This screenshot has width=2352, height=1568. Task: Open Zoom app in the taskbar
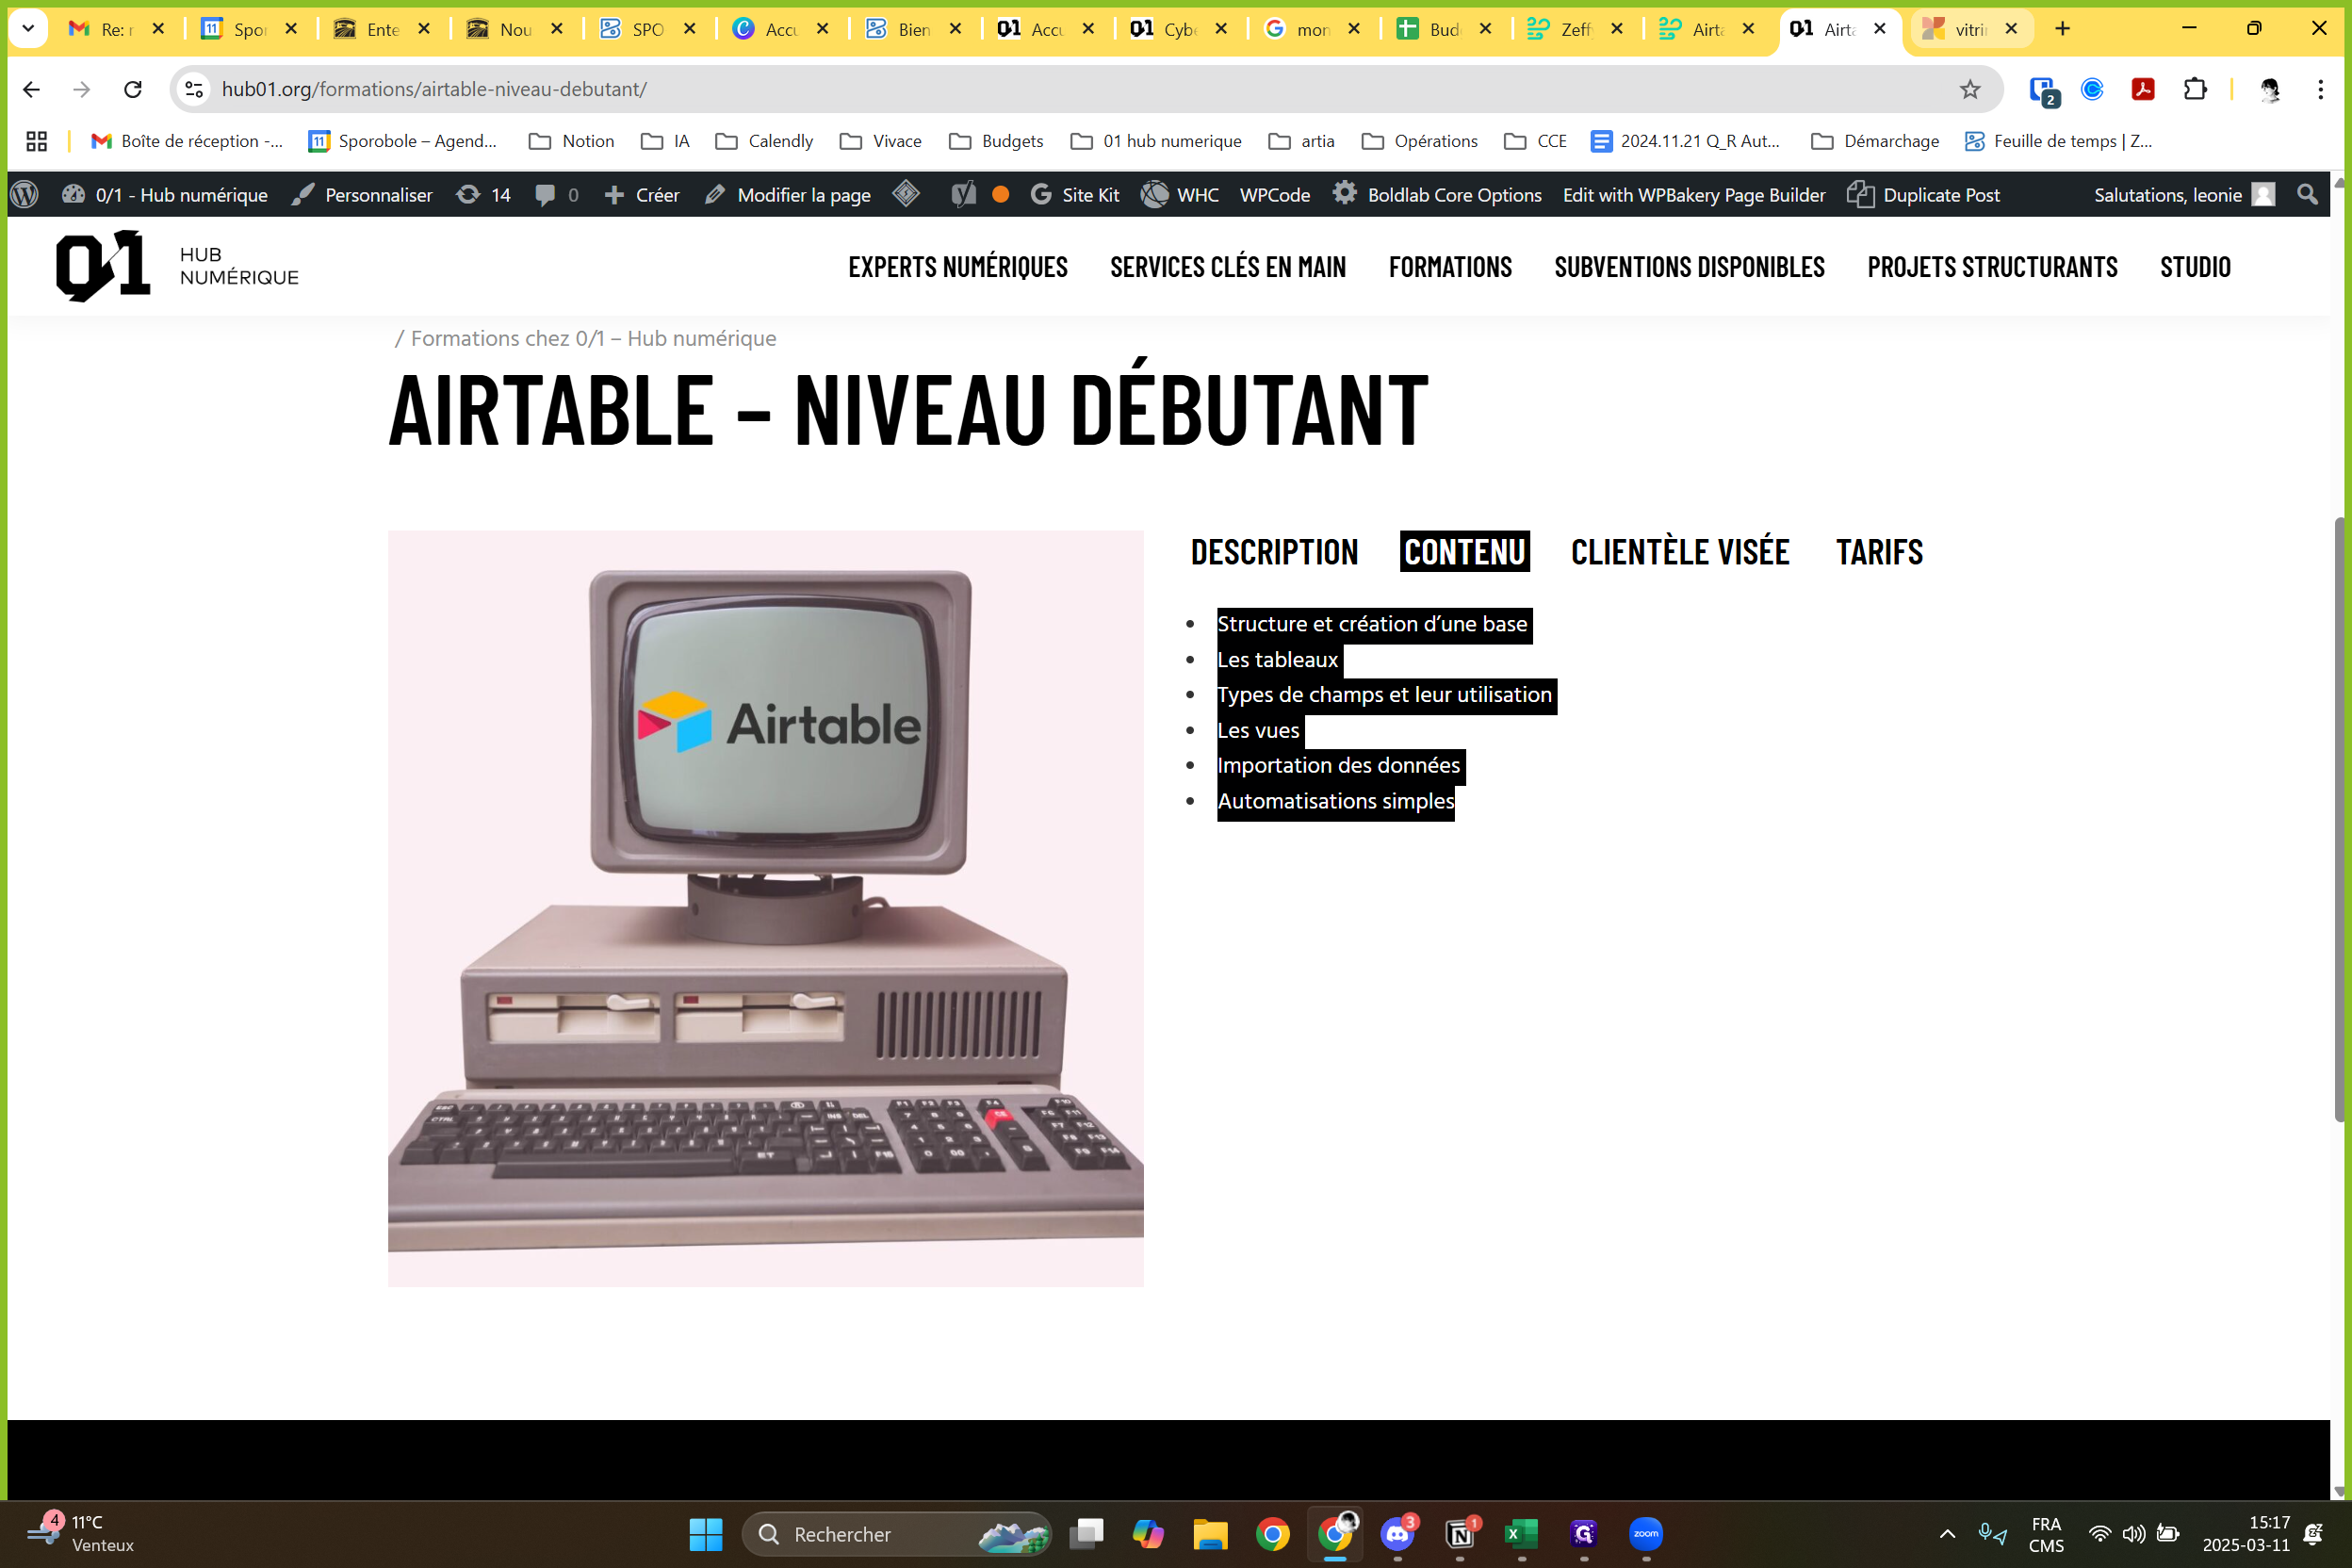tap(1645, 1533)
